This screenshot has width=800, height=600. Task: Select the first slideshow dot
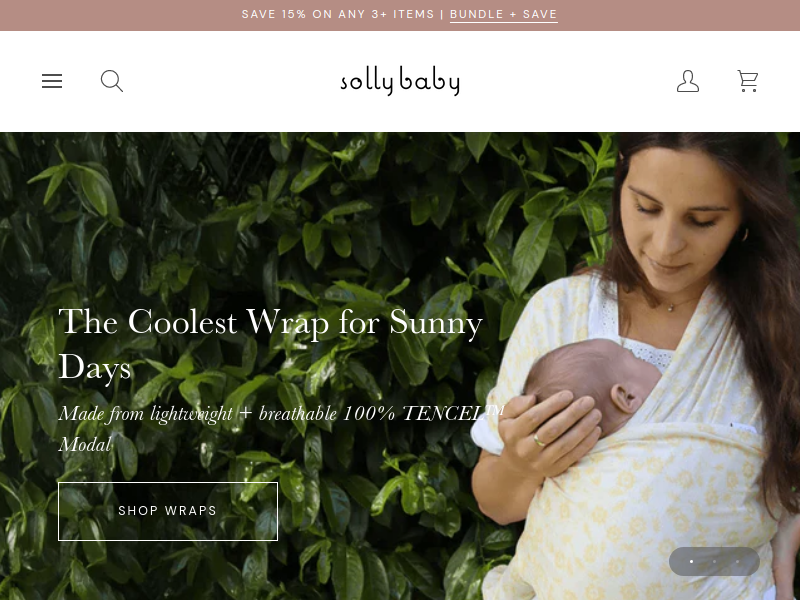point(691,561)
